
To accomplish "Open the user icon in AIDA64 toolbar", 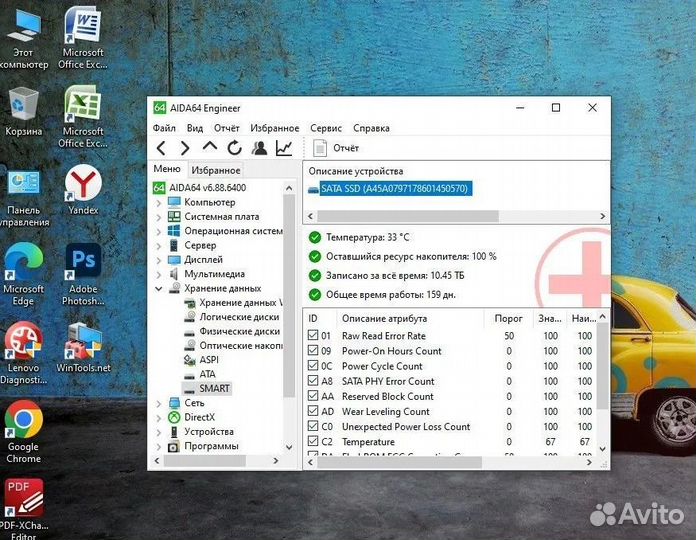I will coord(260,148).
